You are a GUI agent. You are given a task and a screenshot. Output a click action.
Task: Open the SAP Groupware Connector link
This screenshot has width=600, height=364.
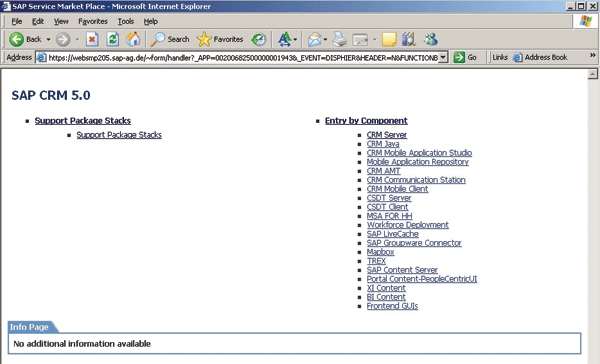(414, 243)
